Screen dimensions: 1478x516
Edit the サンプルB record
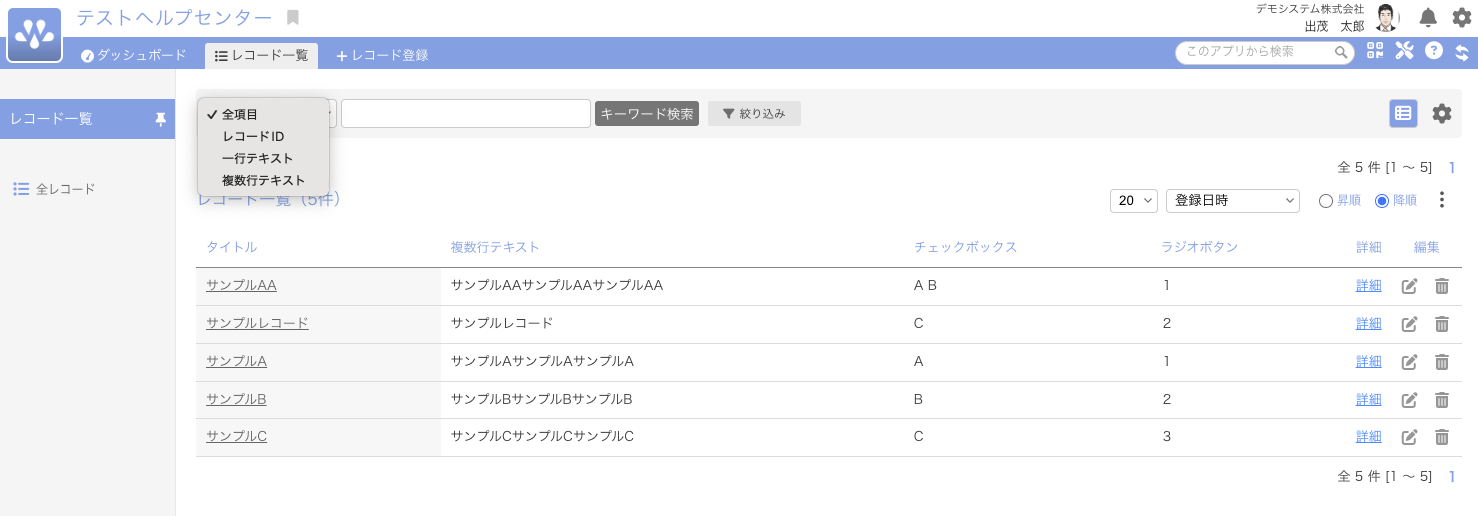pos(1410,400)
